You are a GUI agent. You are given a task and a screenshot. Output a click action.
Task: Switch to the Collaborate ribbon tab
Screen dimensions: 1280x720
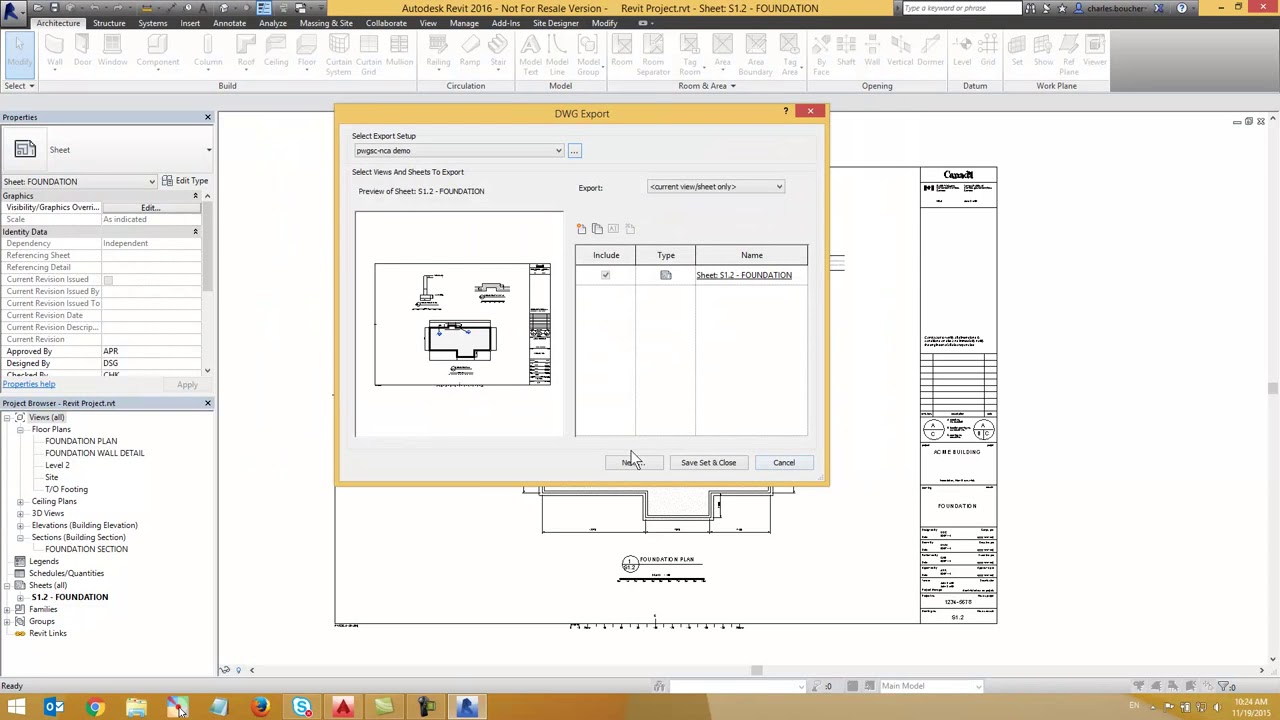(386, 23)
